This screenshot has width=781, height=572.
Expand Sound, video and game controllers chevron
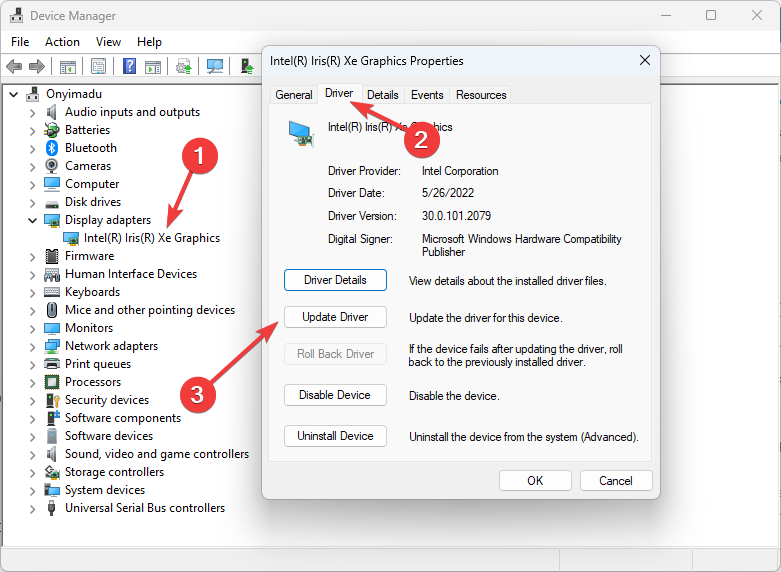coord(32,455)
